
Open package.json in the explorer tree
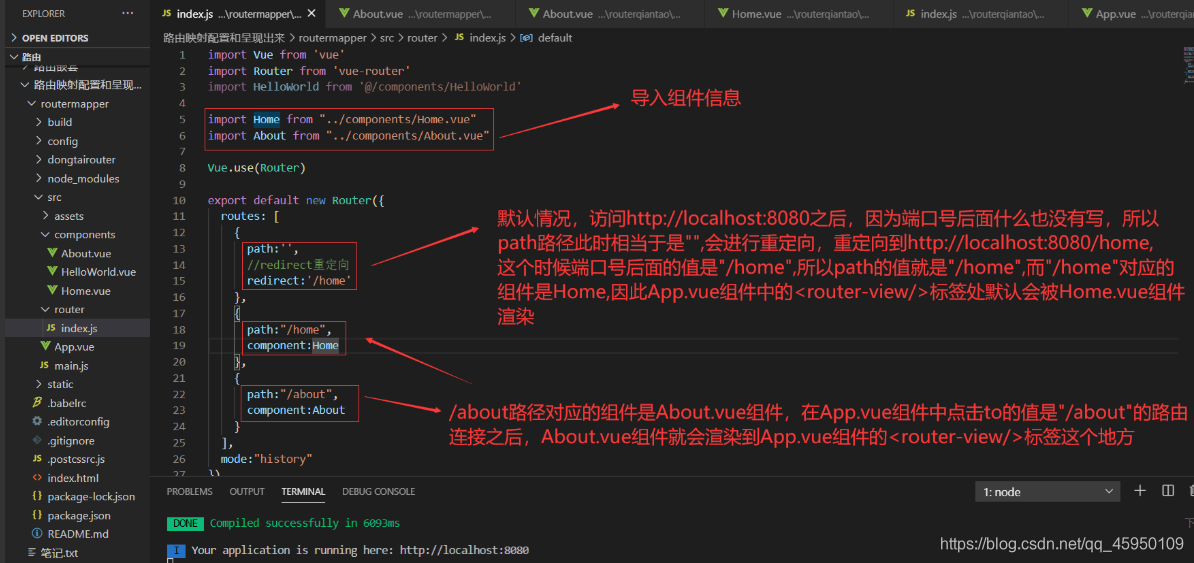pos(78,515)
